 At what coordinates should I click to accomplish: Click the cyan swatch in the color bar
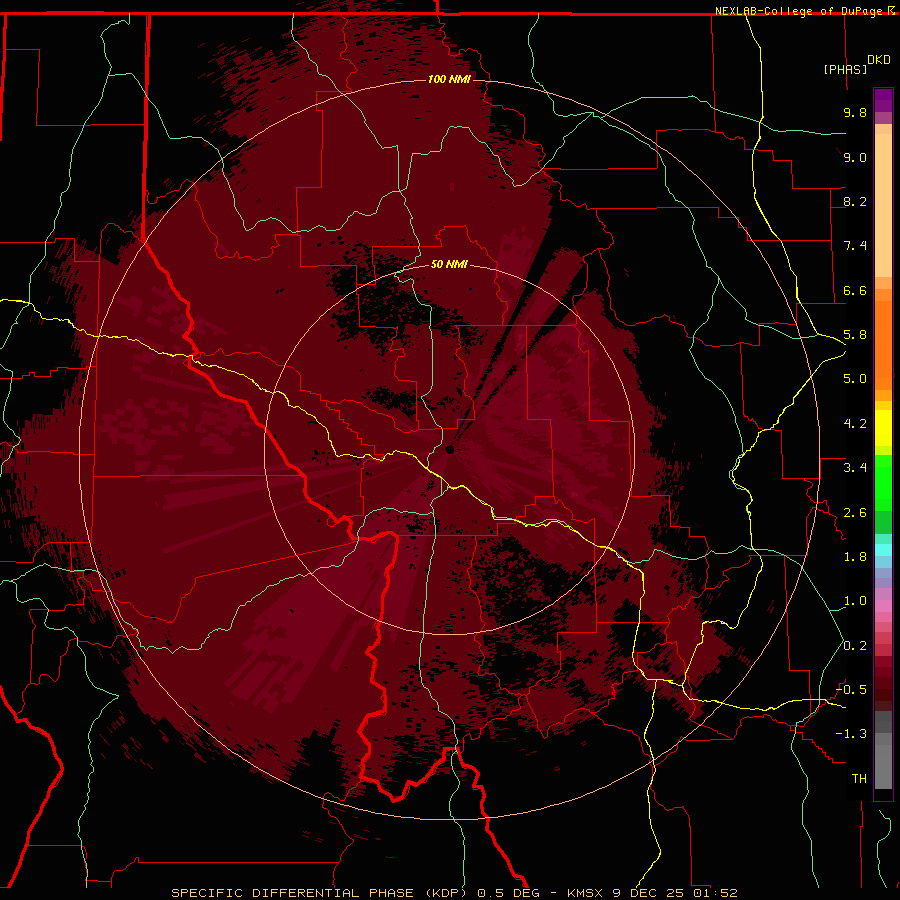[x=883, y=550]
